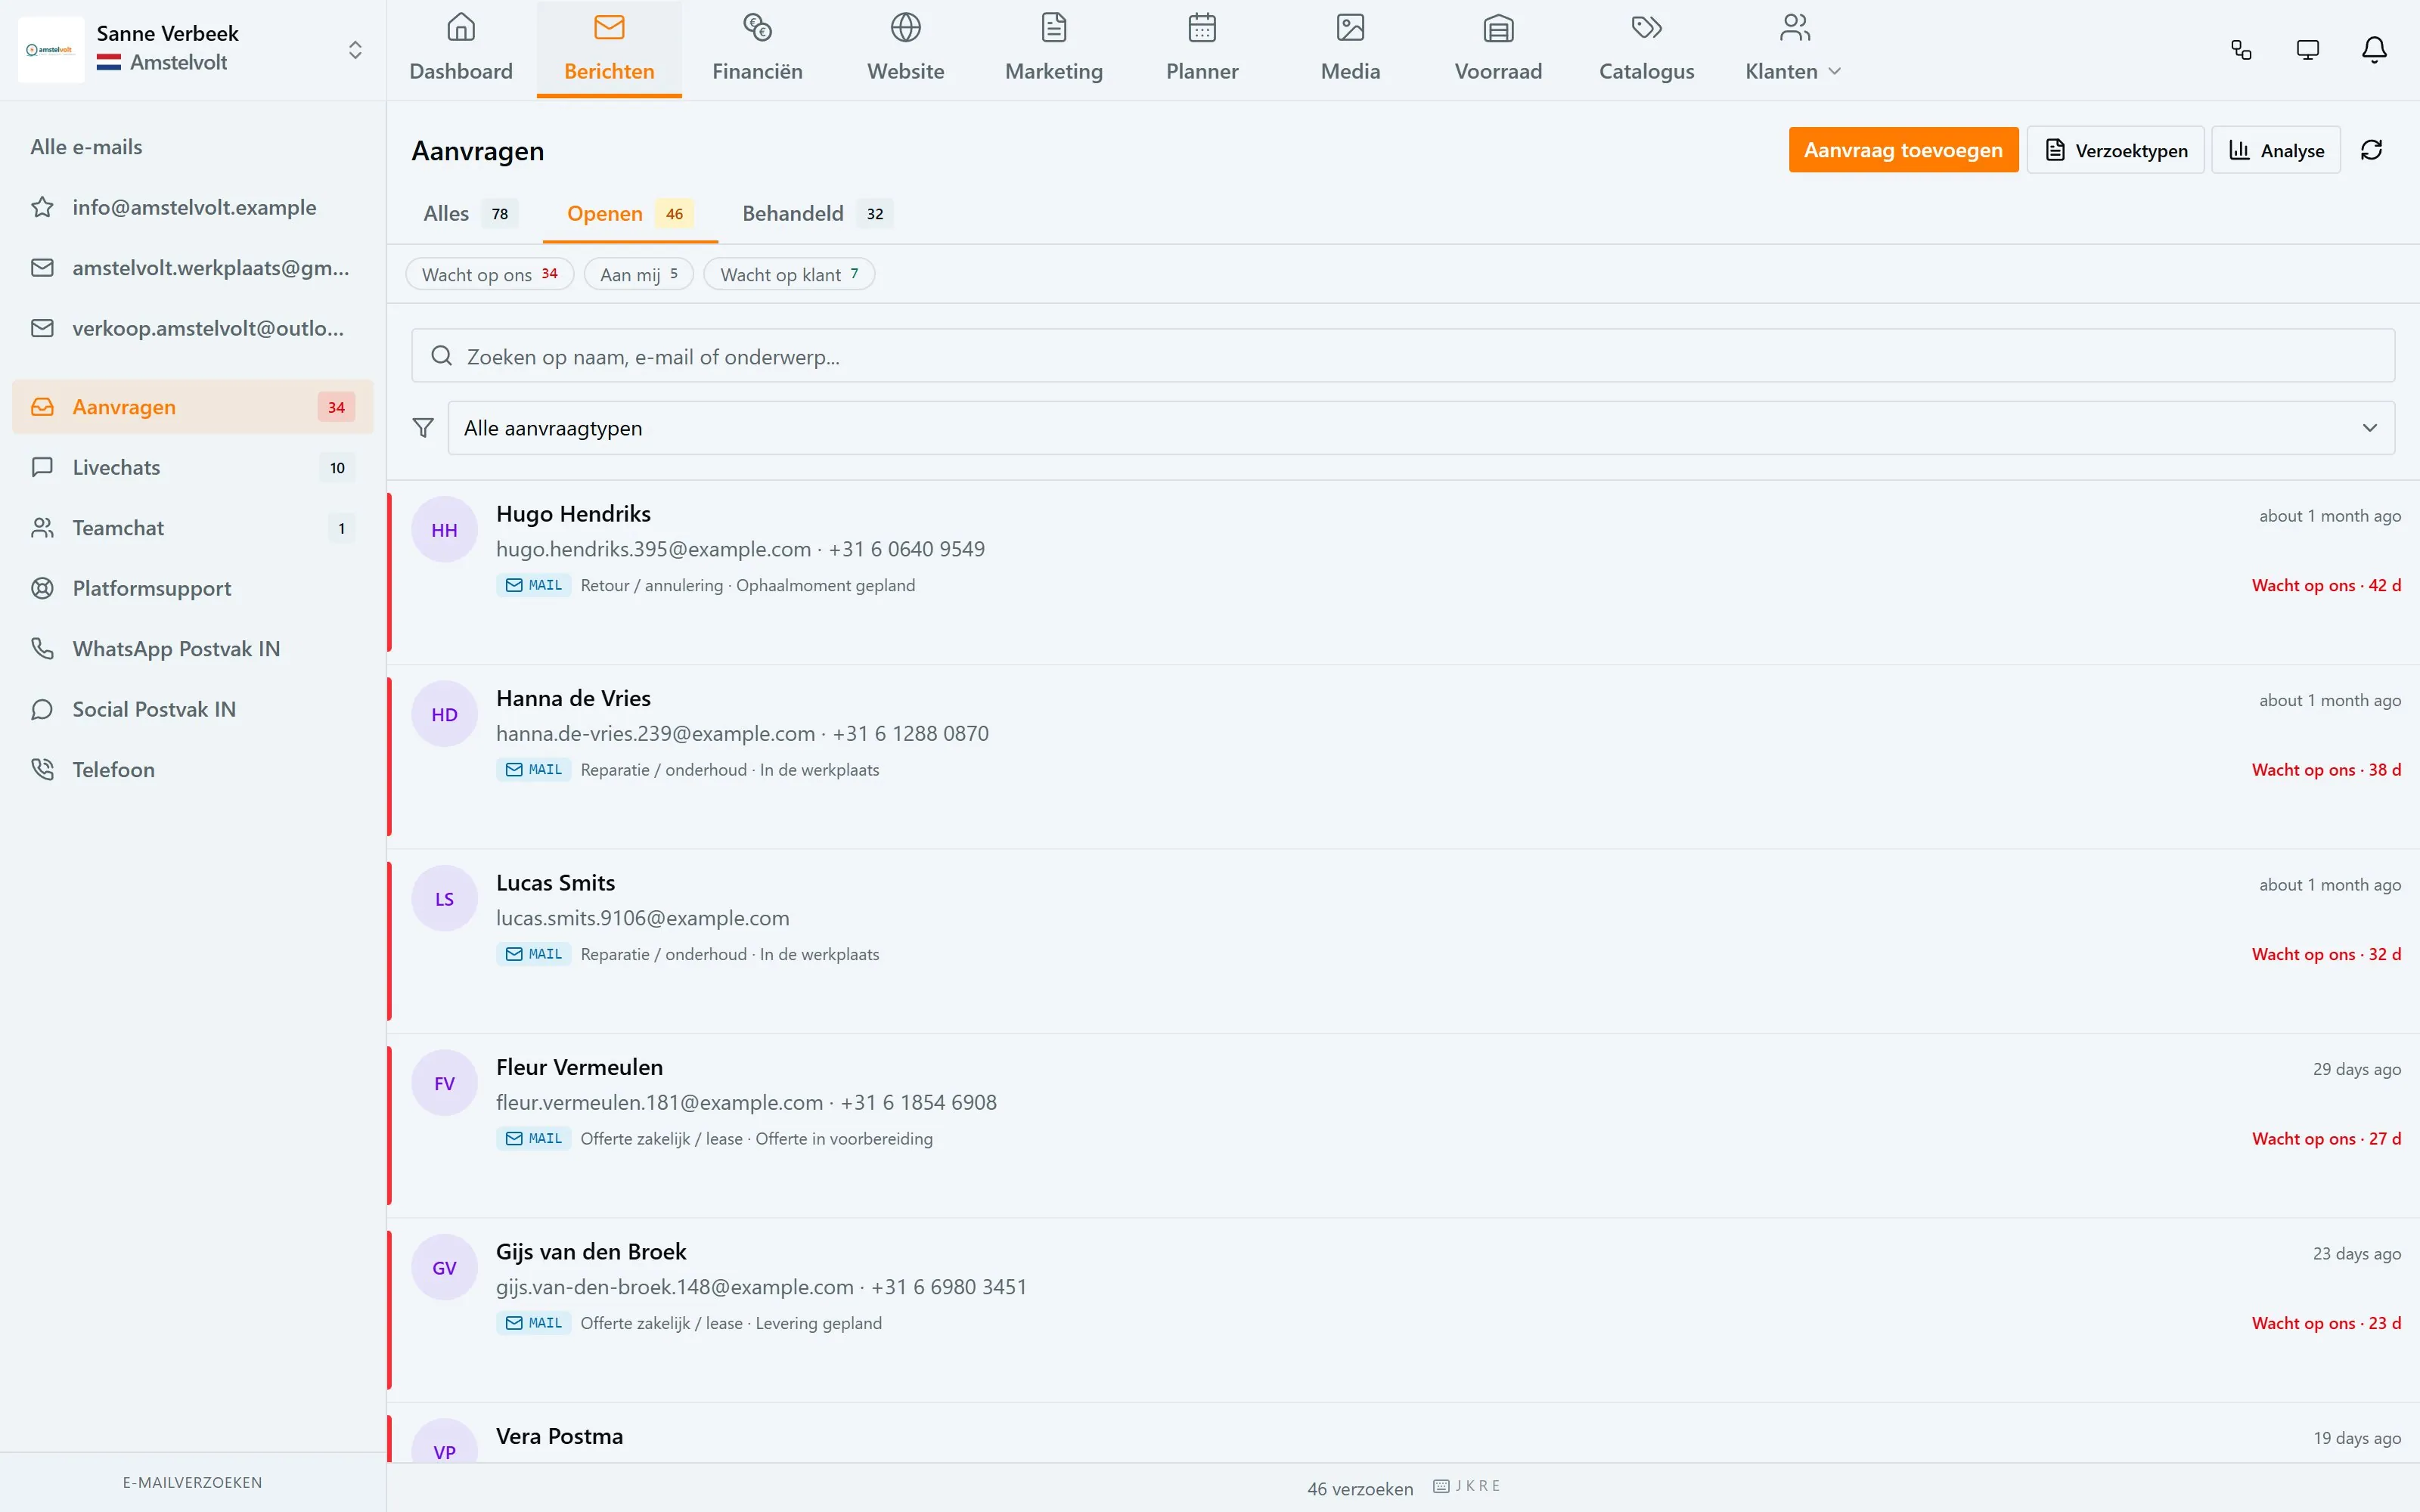Open Verzoektypen
Viewport: 2420px width, 1512px height.
point(2115,150)
